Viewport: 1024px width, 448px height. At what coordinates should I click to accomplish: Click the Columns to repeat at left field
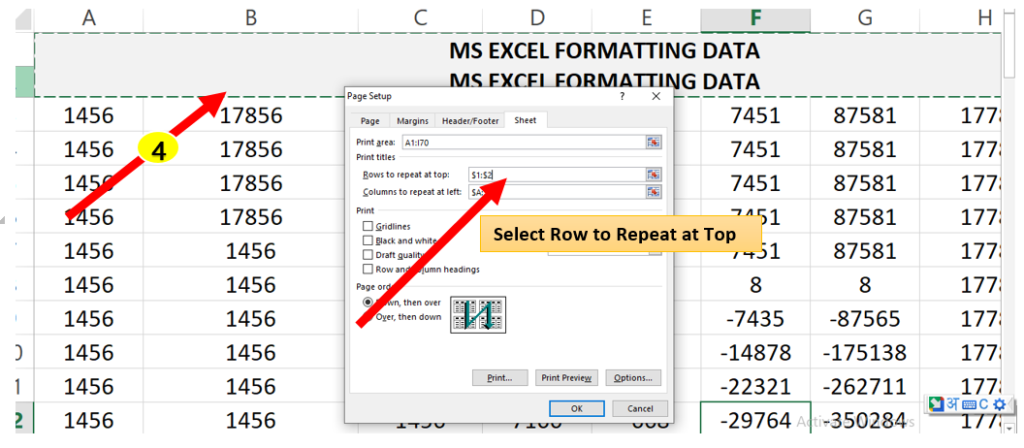pos(556,191)
